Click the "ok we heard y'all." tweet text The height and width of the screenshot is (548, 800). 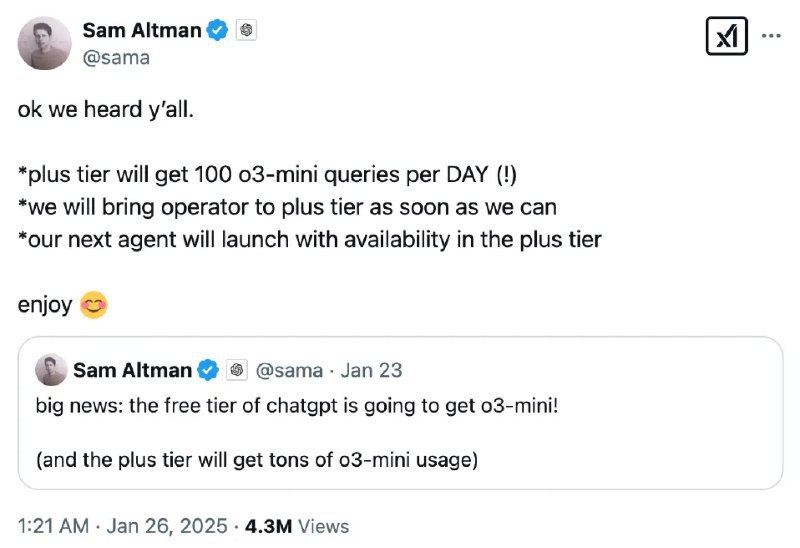click(x=104, y=109)
